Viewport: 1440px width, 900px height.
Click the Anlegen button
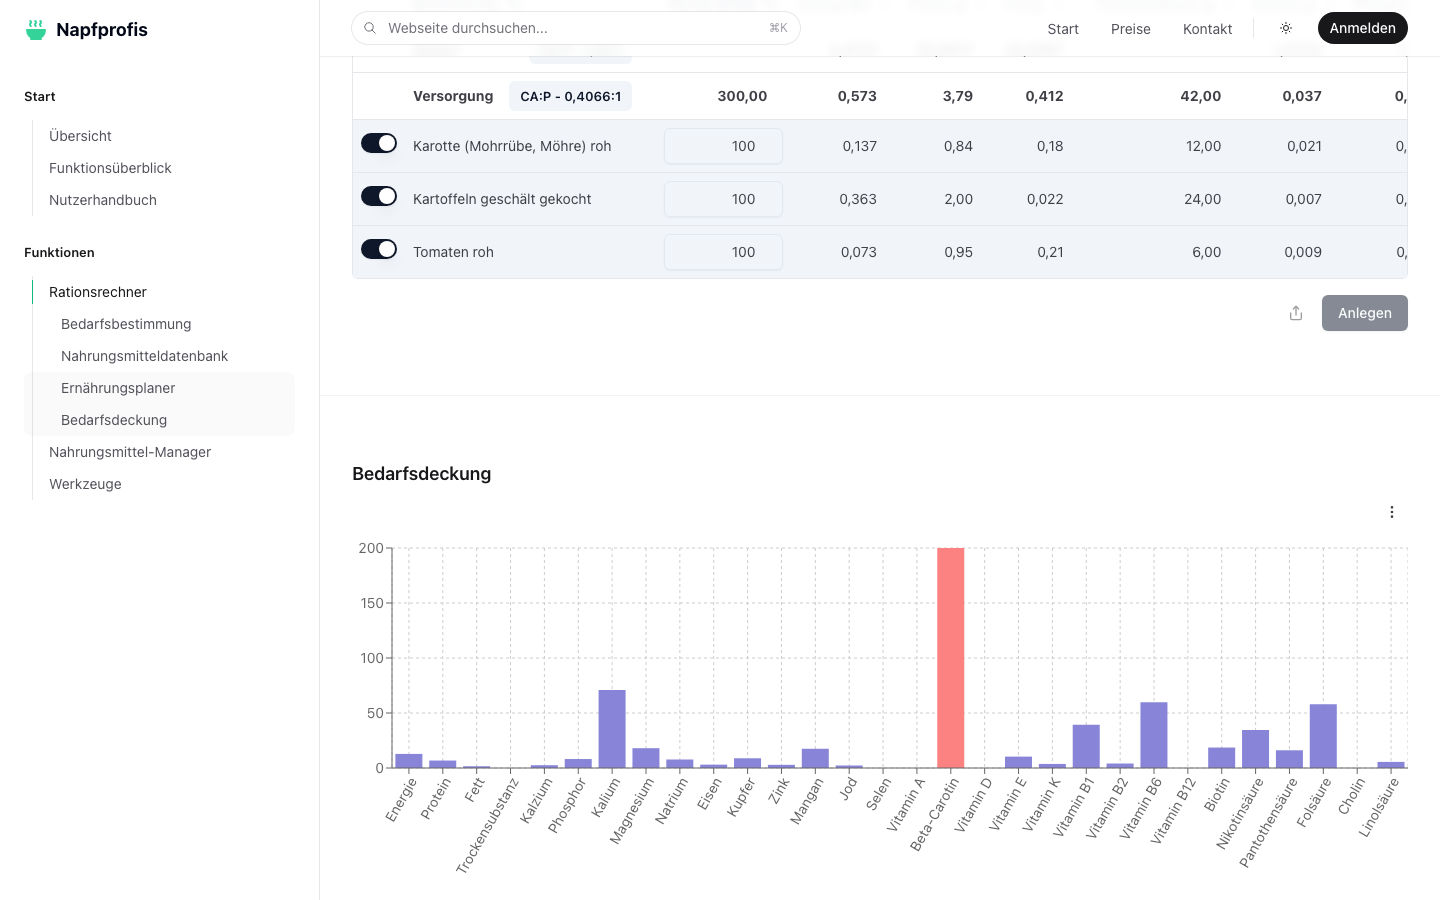(1365, 313)
